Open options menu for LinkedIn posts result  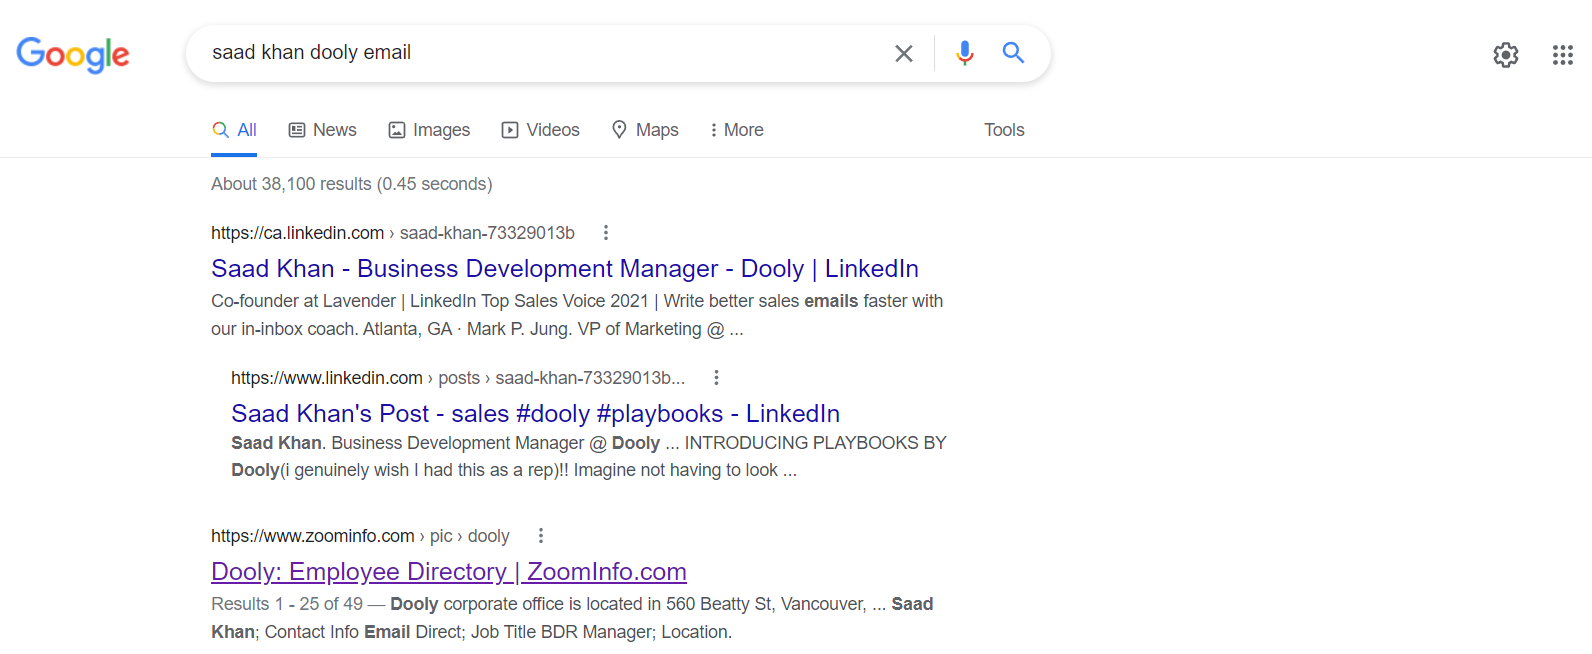716,378
